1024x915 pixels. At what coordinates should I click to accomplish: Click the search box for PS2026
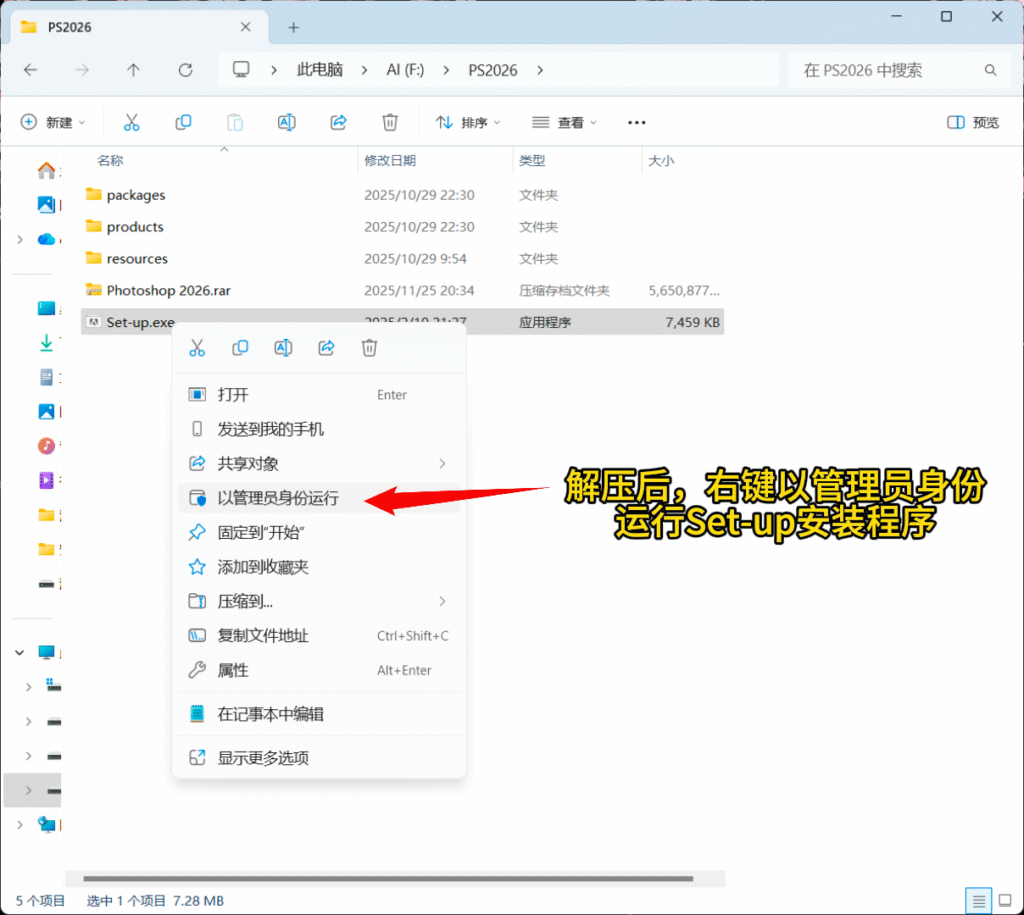point(890,70)
